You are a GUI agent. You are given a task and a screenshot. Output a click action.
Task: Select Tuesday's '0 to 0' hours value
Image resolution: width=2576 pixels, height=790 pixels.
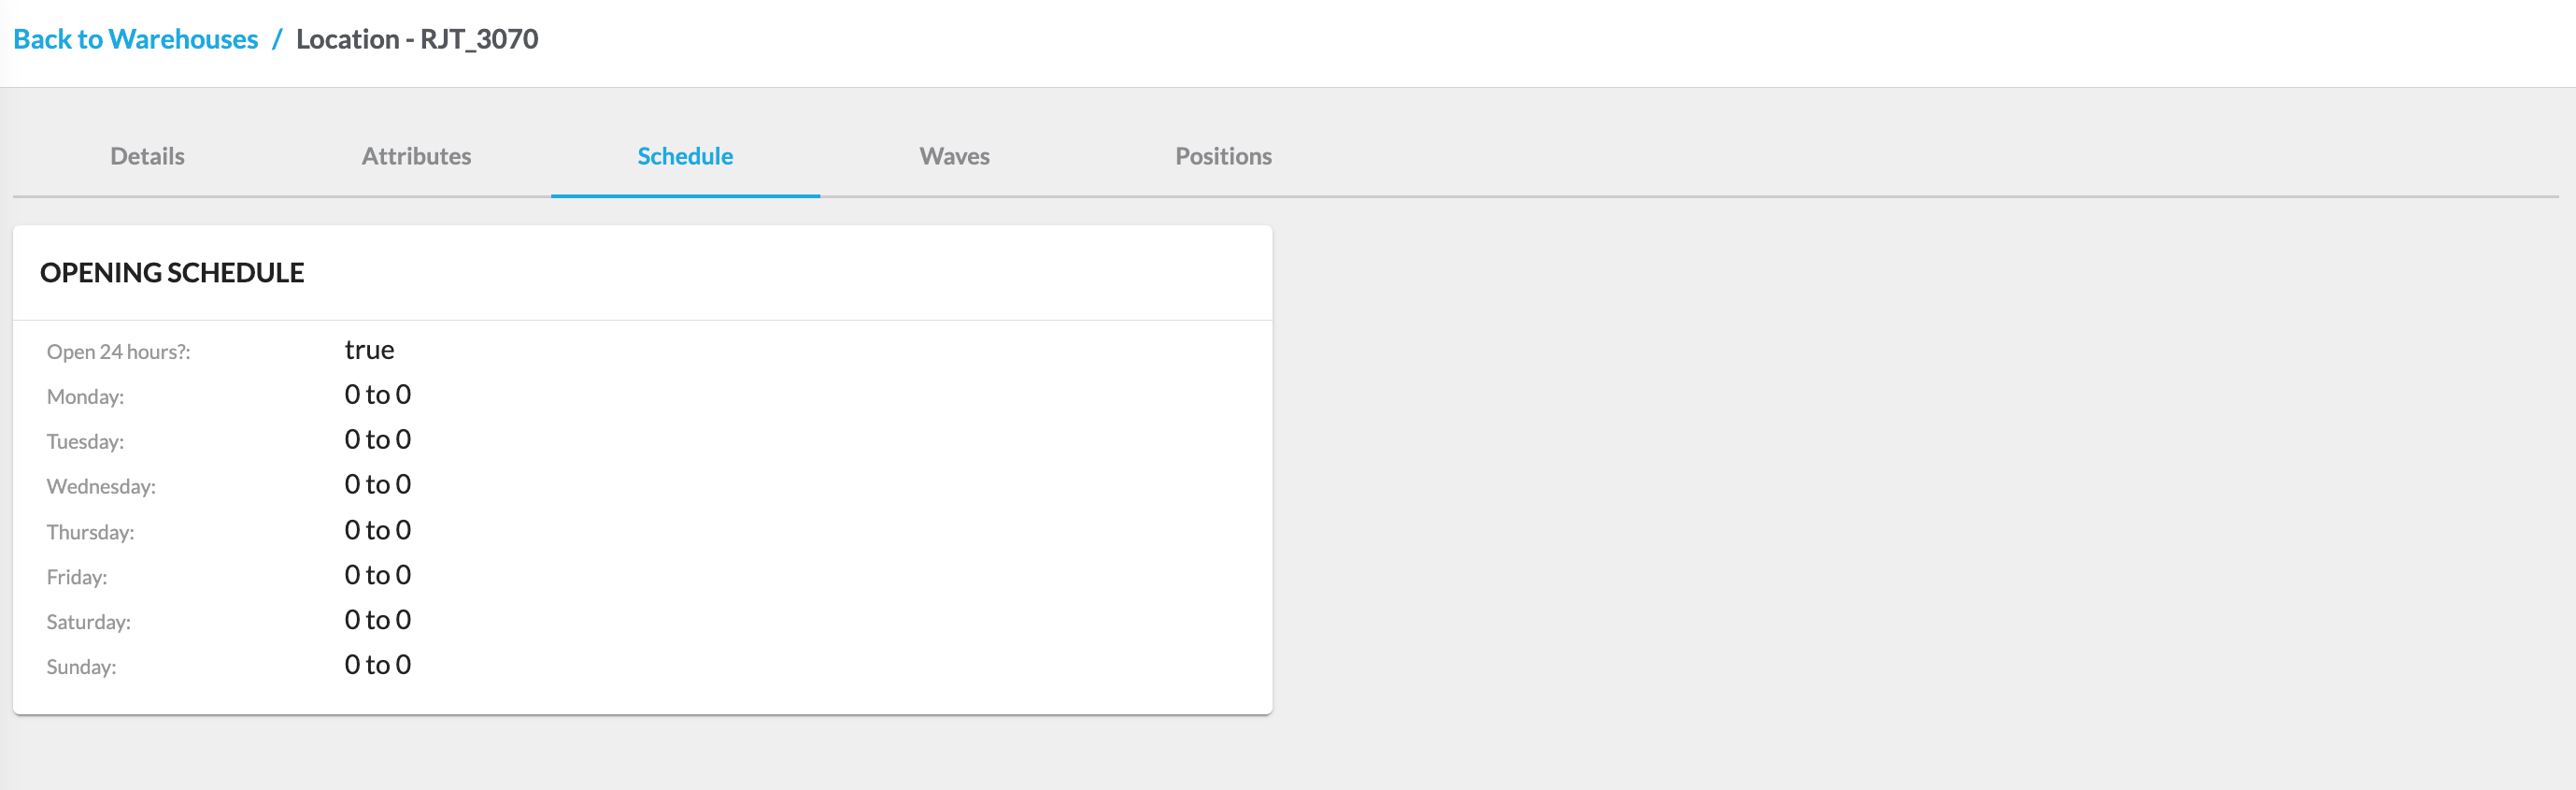pyautogui.click(x=377, y=440)
